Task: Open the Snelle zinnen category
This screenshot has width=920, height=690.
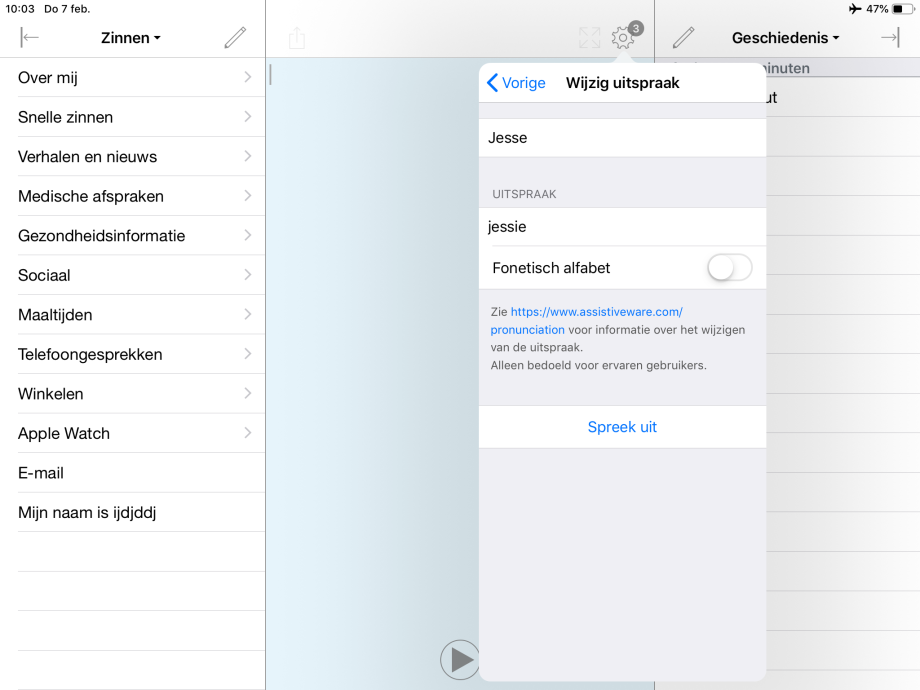Action: click(x=132, y=117)
